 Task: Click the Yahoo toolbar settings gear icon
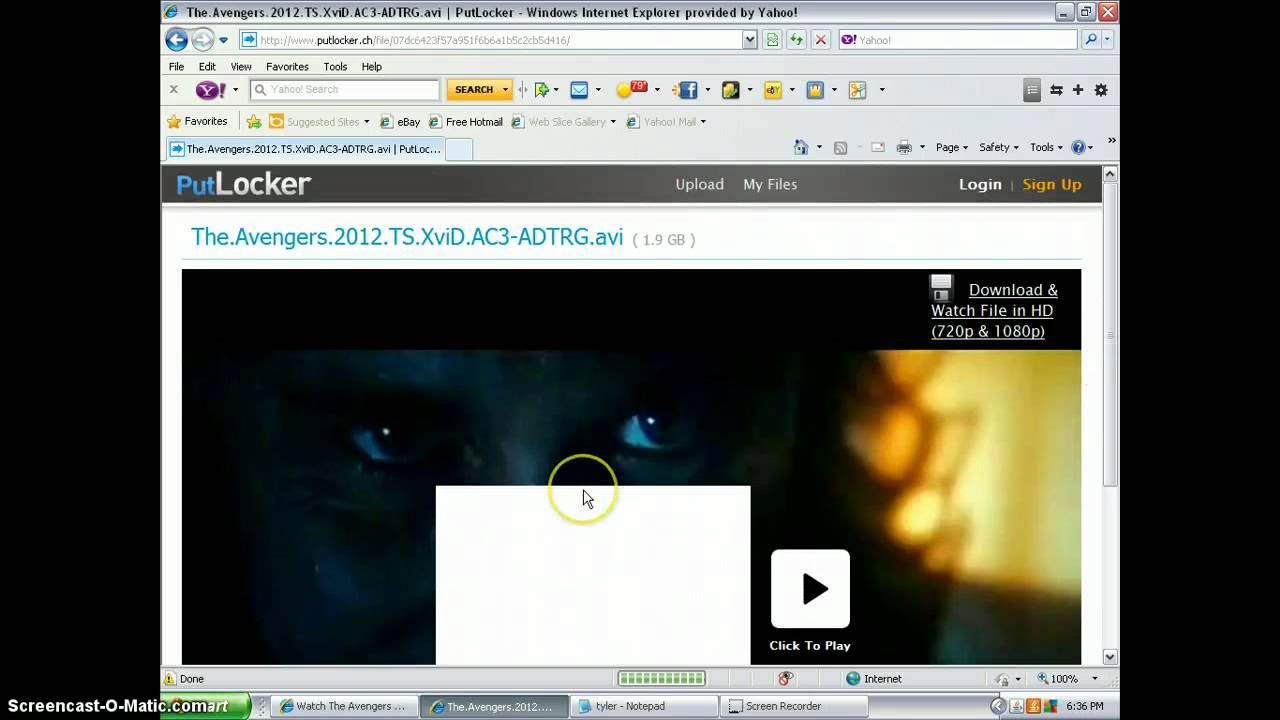[1101, 90]
